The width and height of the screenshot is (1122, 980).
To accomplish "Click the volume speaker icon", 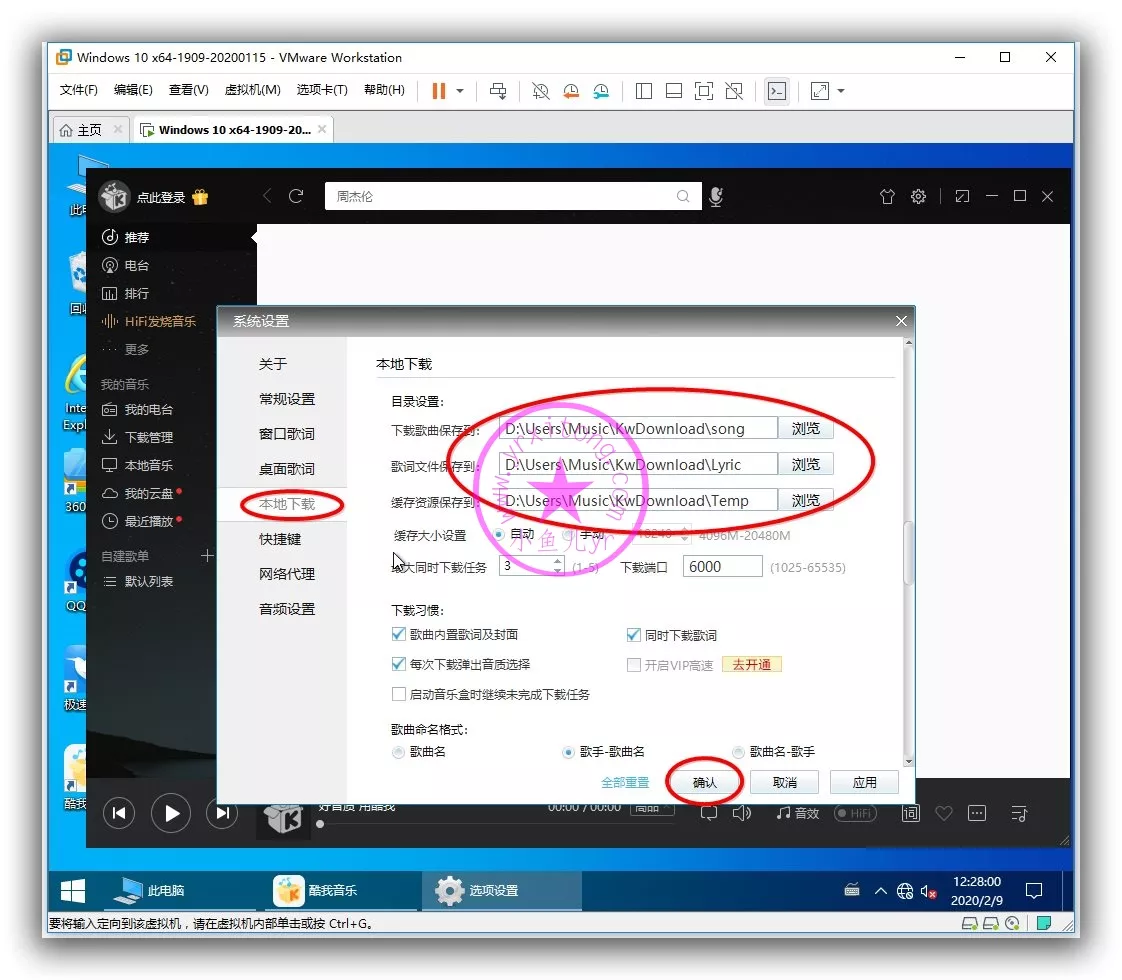I will click(x=741, y=813).
